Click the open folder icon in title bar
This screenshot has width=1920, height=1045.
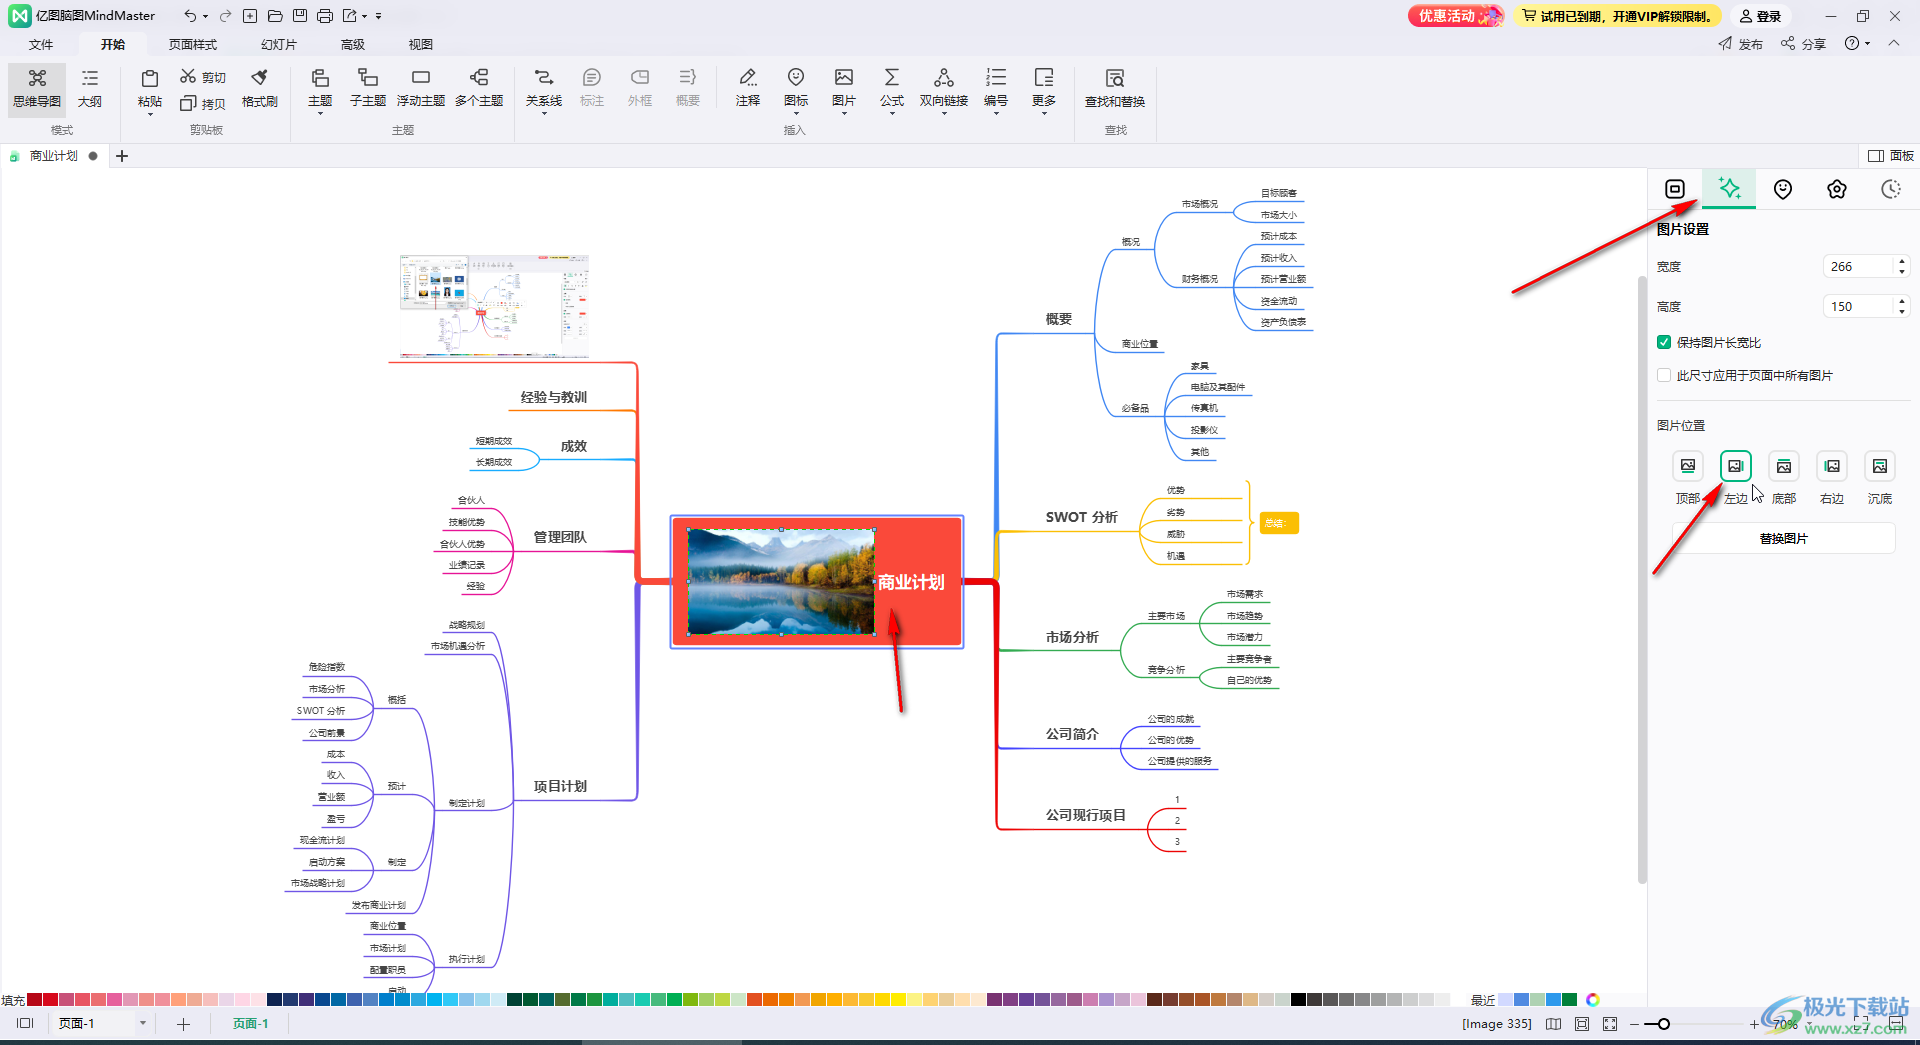275,16
